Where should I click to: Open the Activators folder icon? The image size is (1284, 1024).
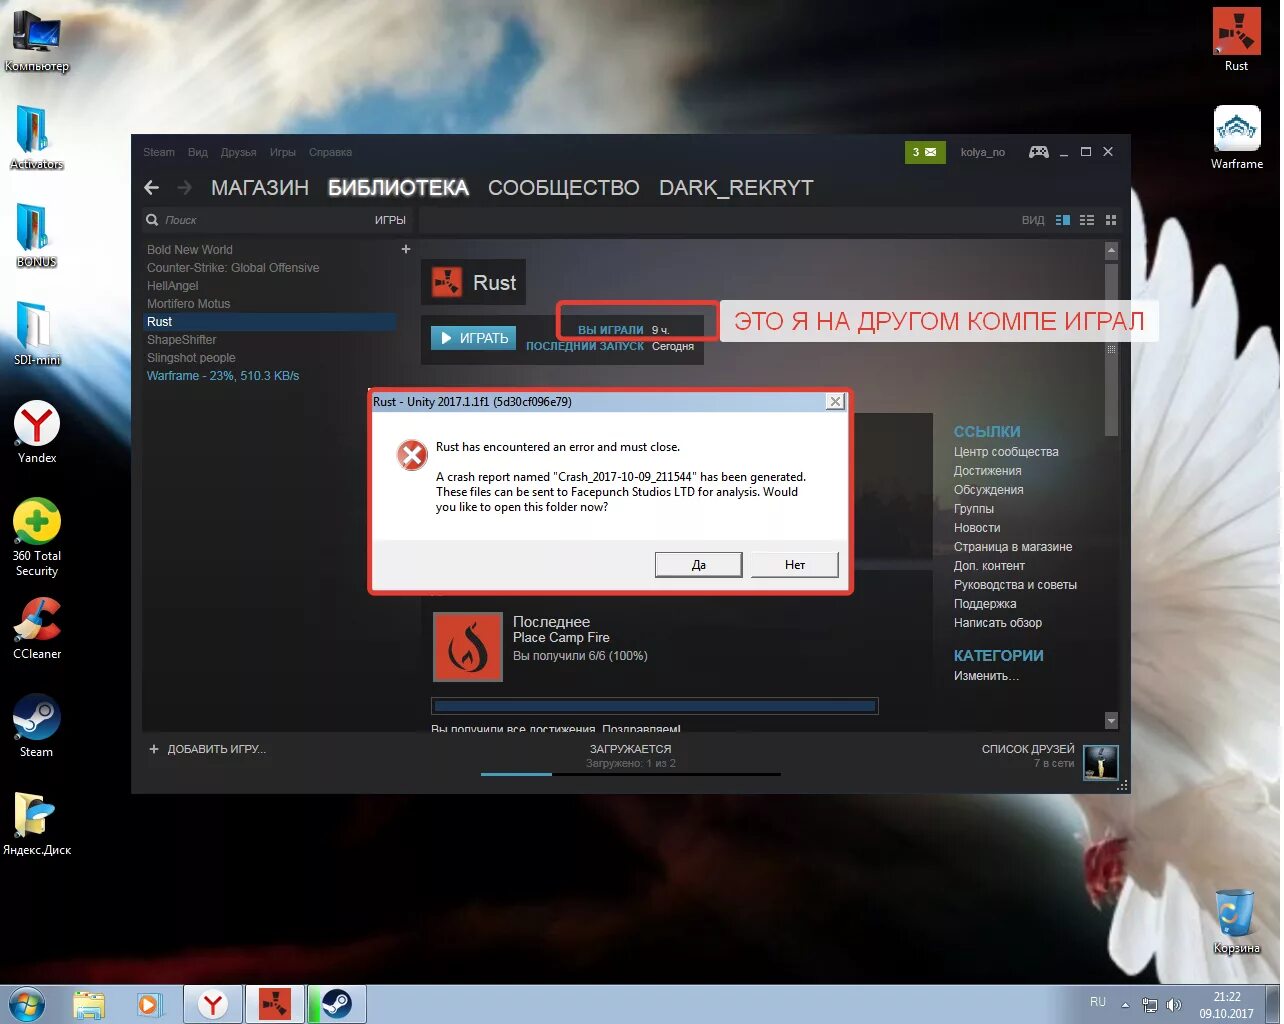click(36, 138)
